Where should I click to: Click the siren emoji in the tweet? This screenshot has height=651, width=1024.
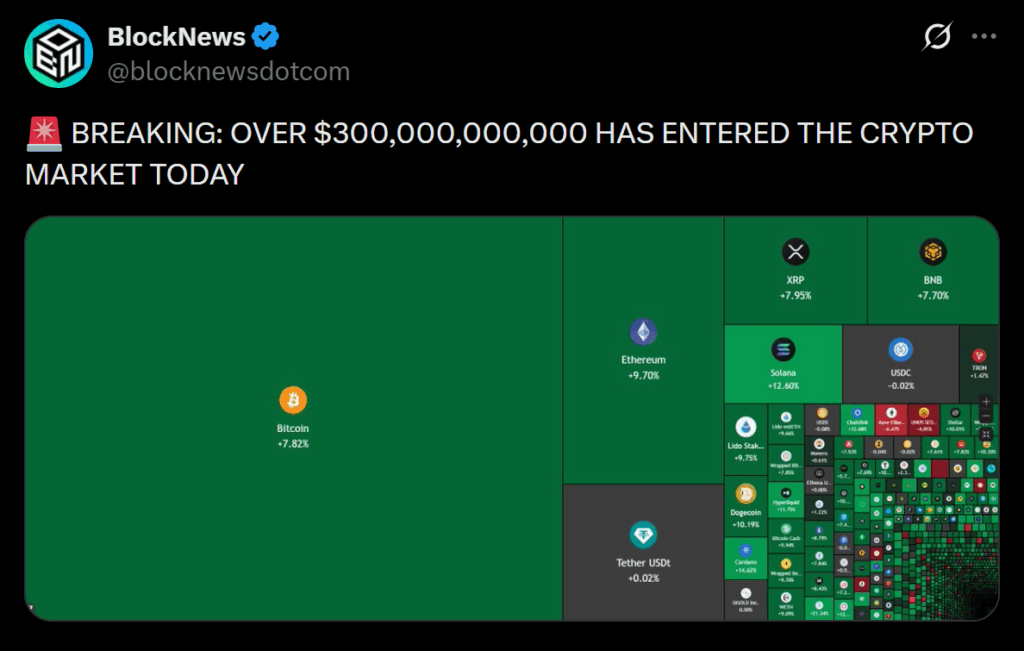44,132
